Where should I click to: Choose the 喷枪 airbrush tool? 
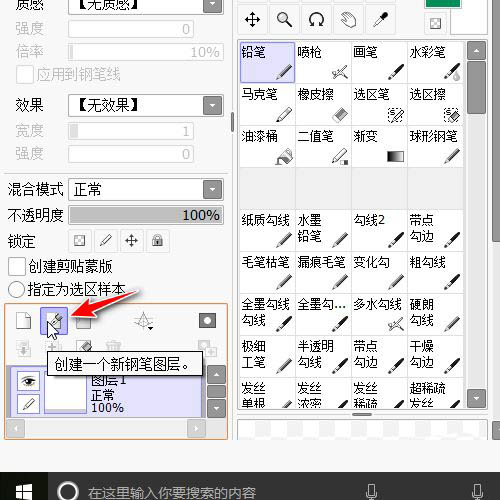click(323, 62)
